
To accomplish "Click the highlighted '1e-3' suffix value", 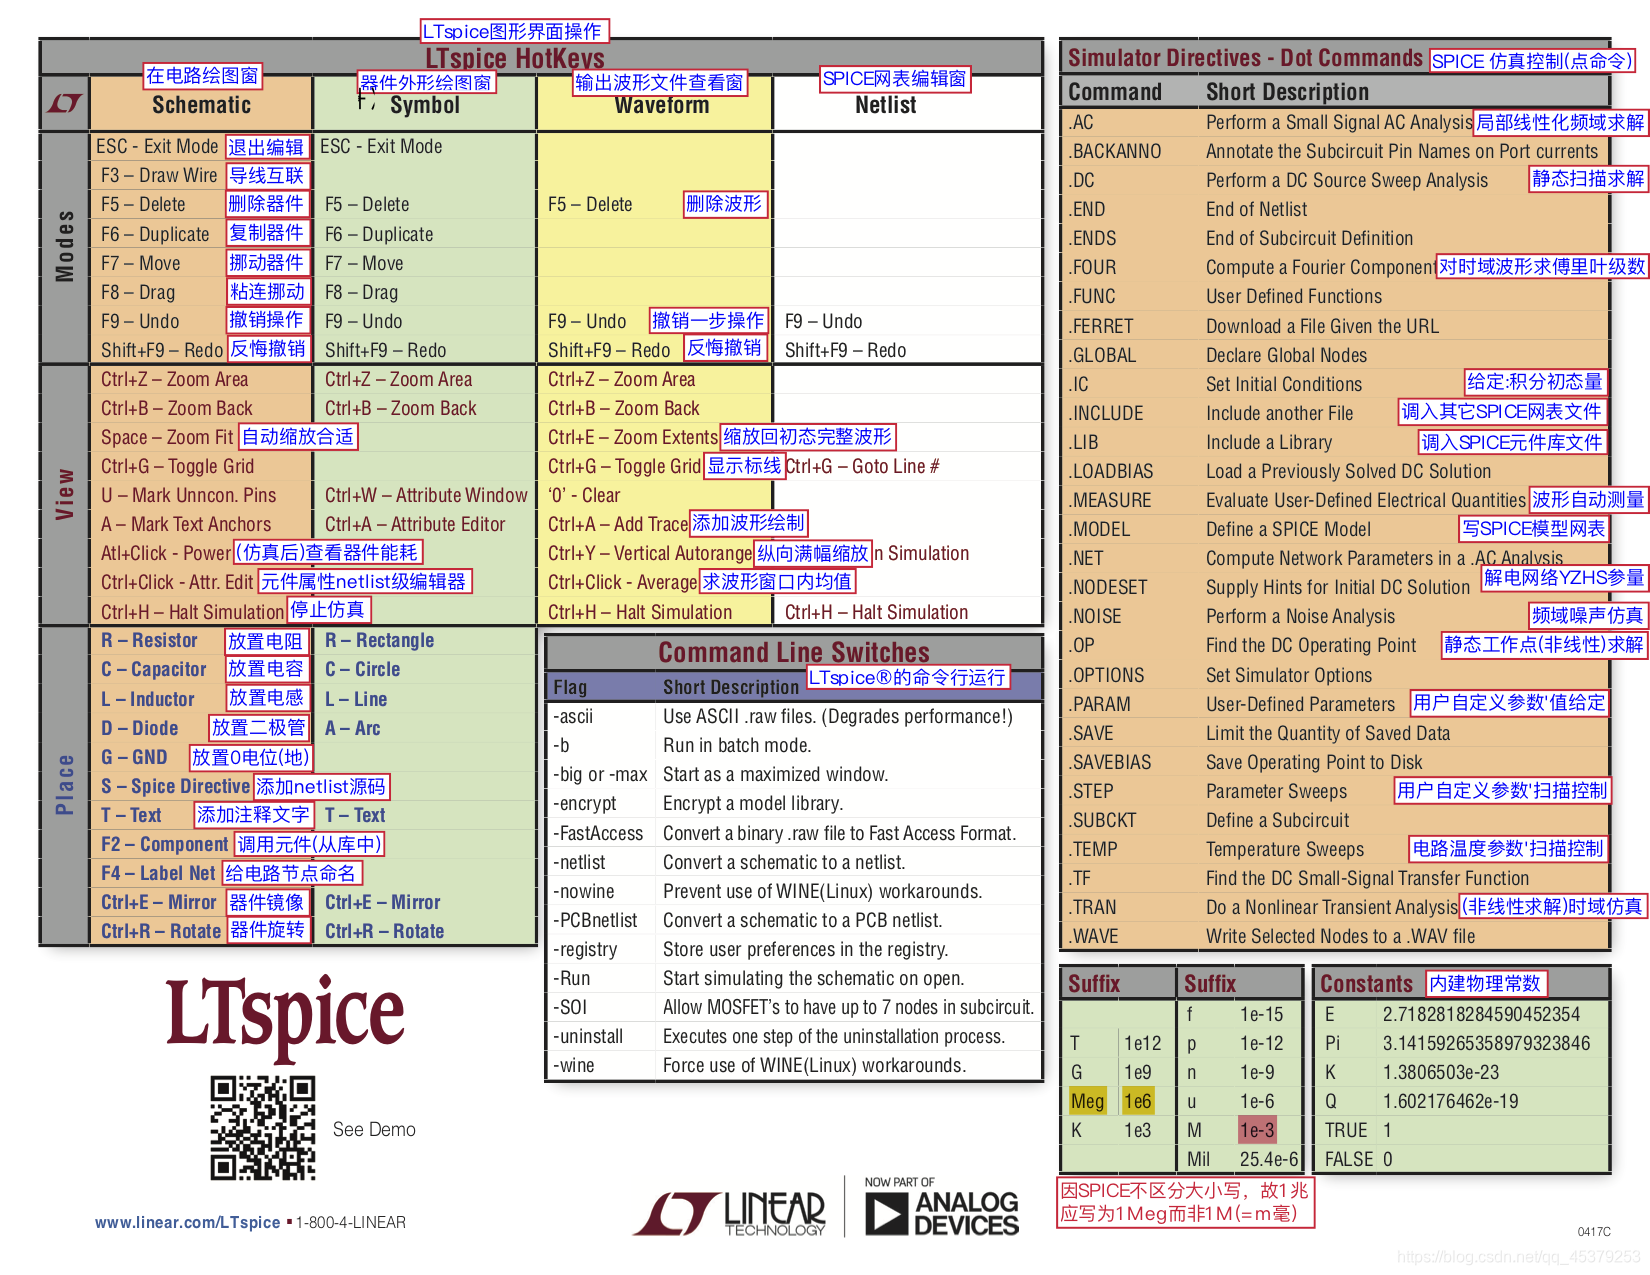I will (x=1257, y=1130).
